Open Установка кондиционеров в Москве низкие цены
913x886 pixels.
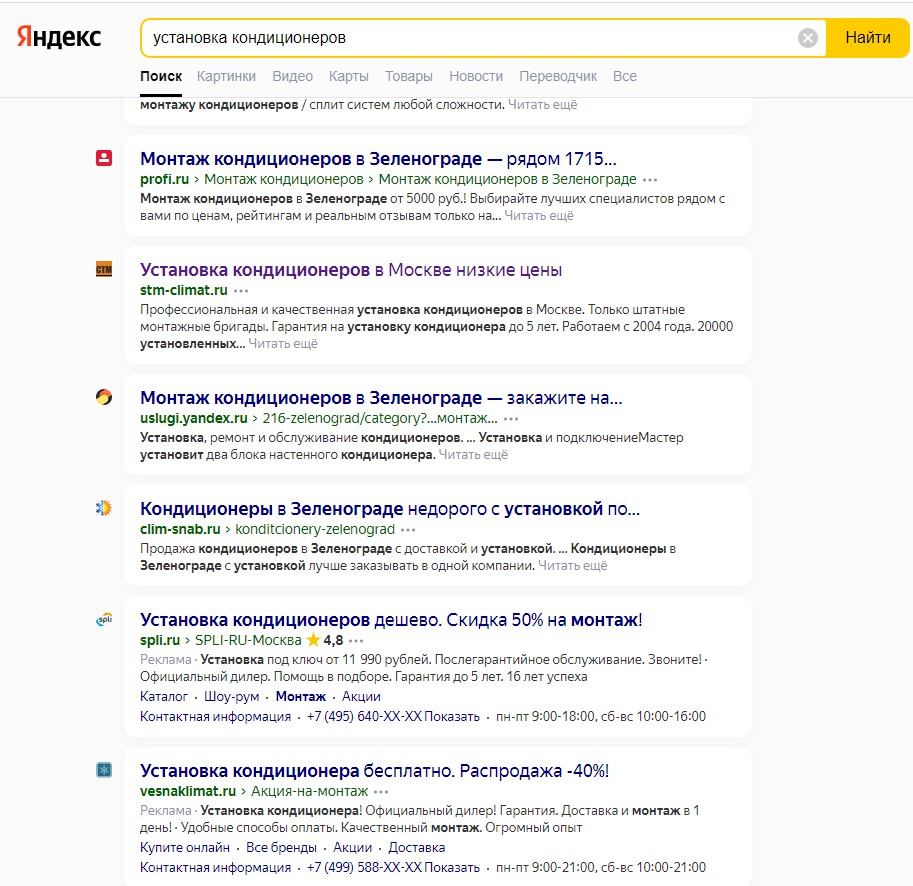click(351, 270)
